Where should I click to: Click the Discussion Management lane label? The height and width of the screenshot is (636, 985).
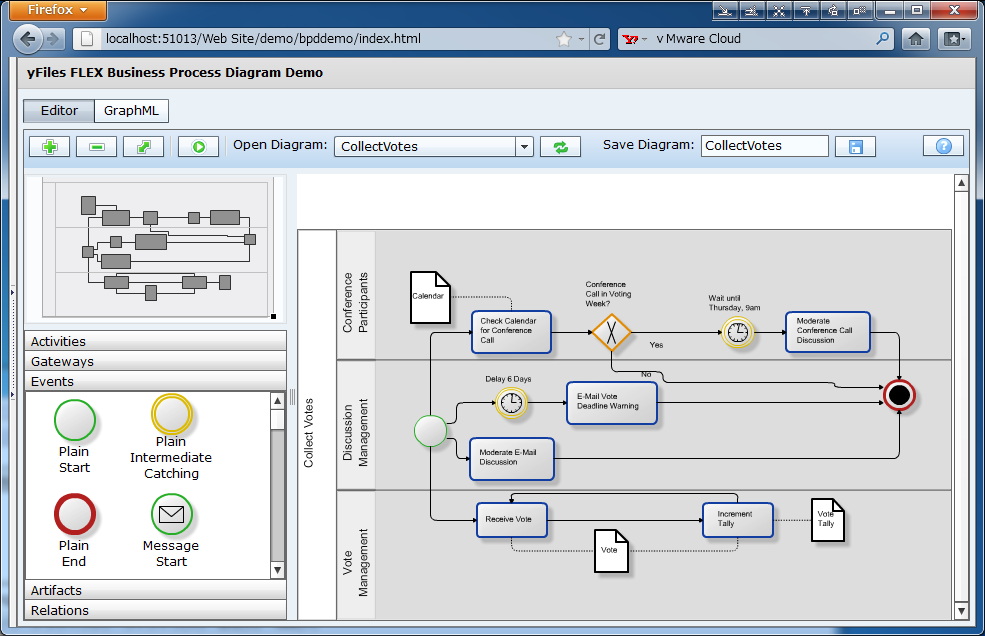coord(355,432)
